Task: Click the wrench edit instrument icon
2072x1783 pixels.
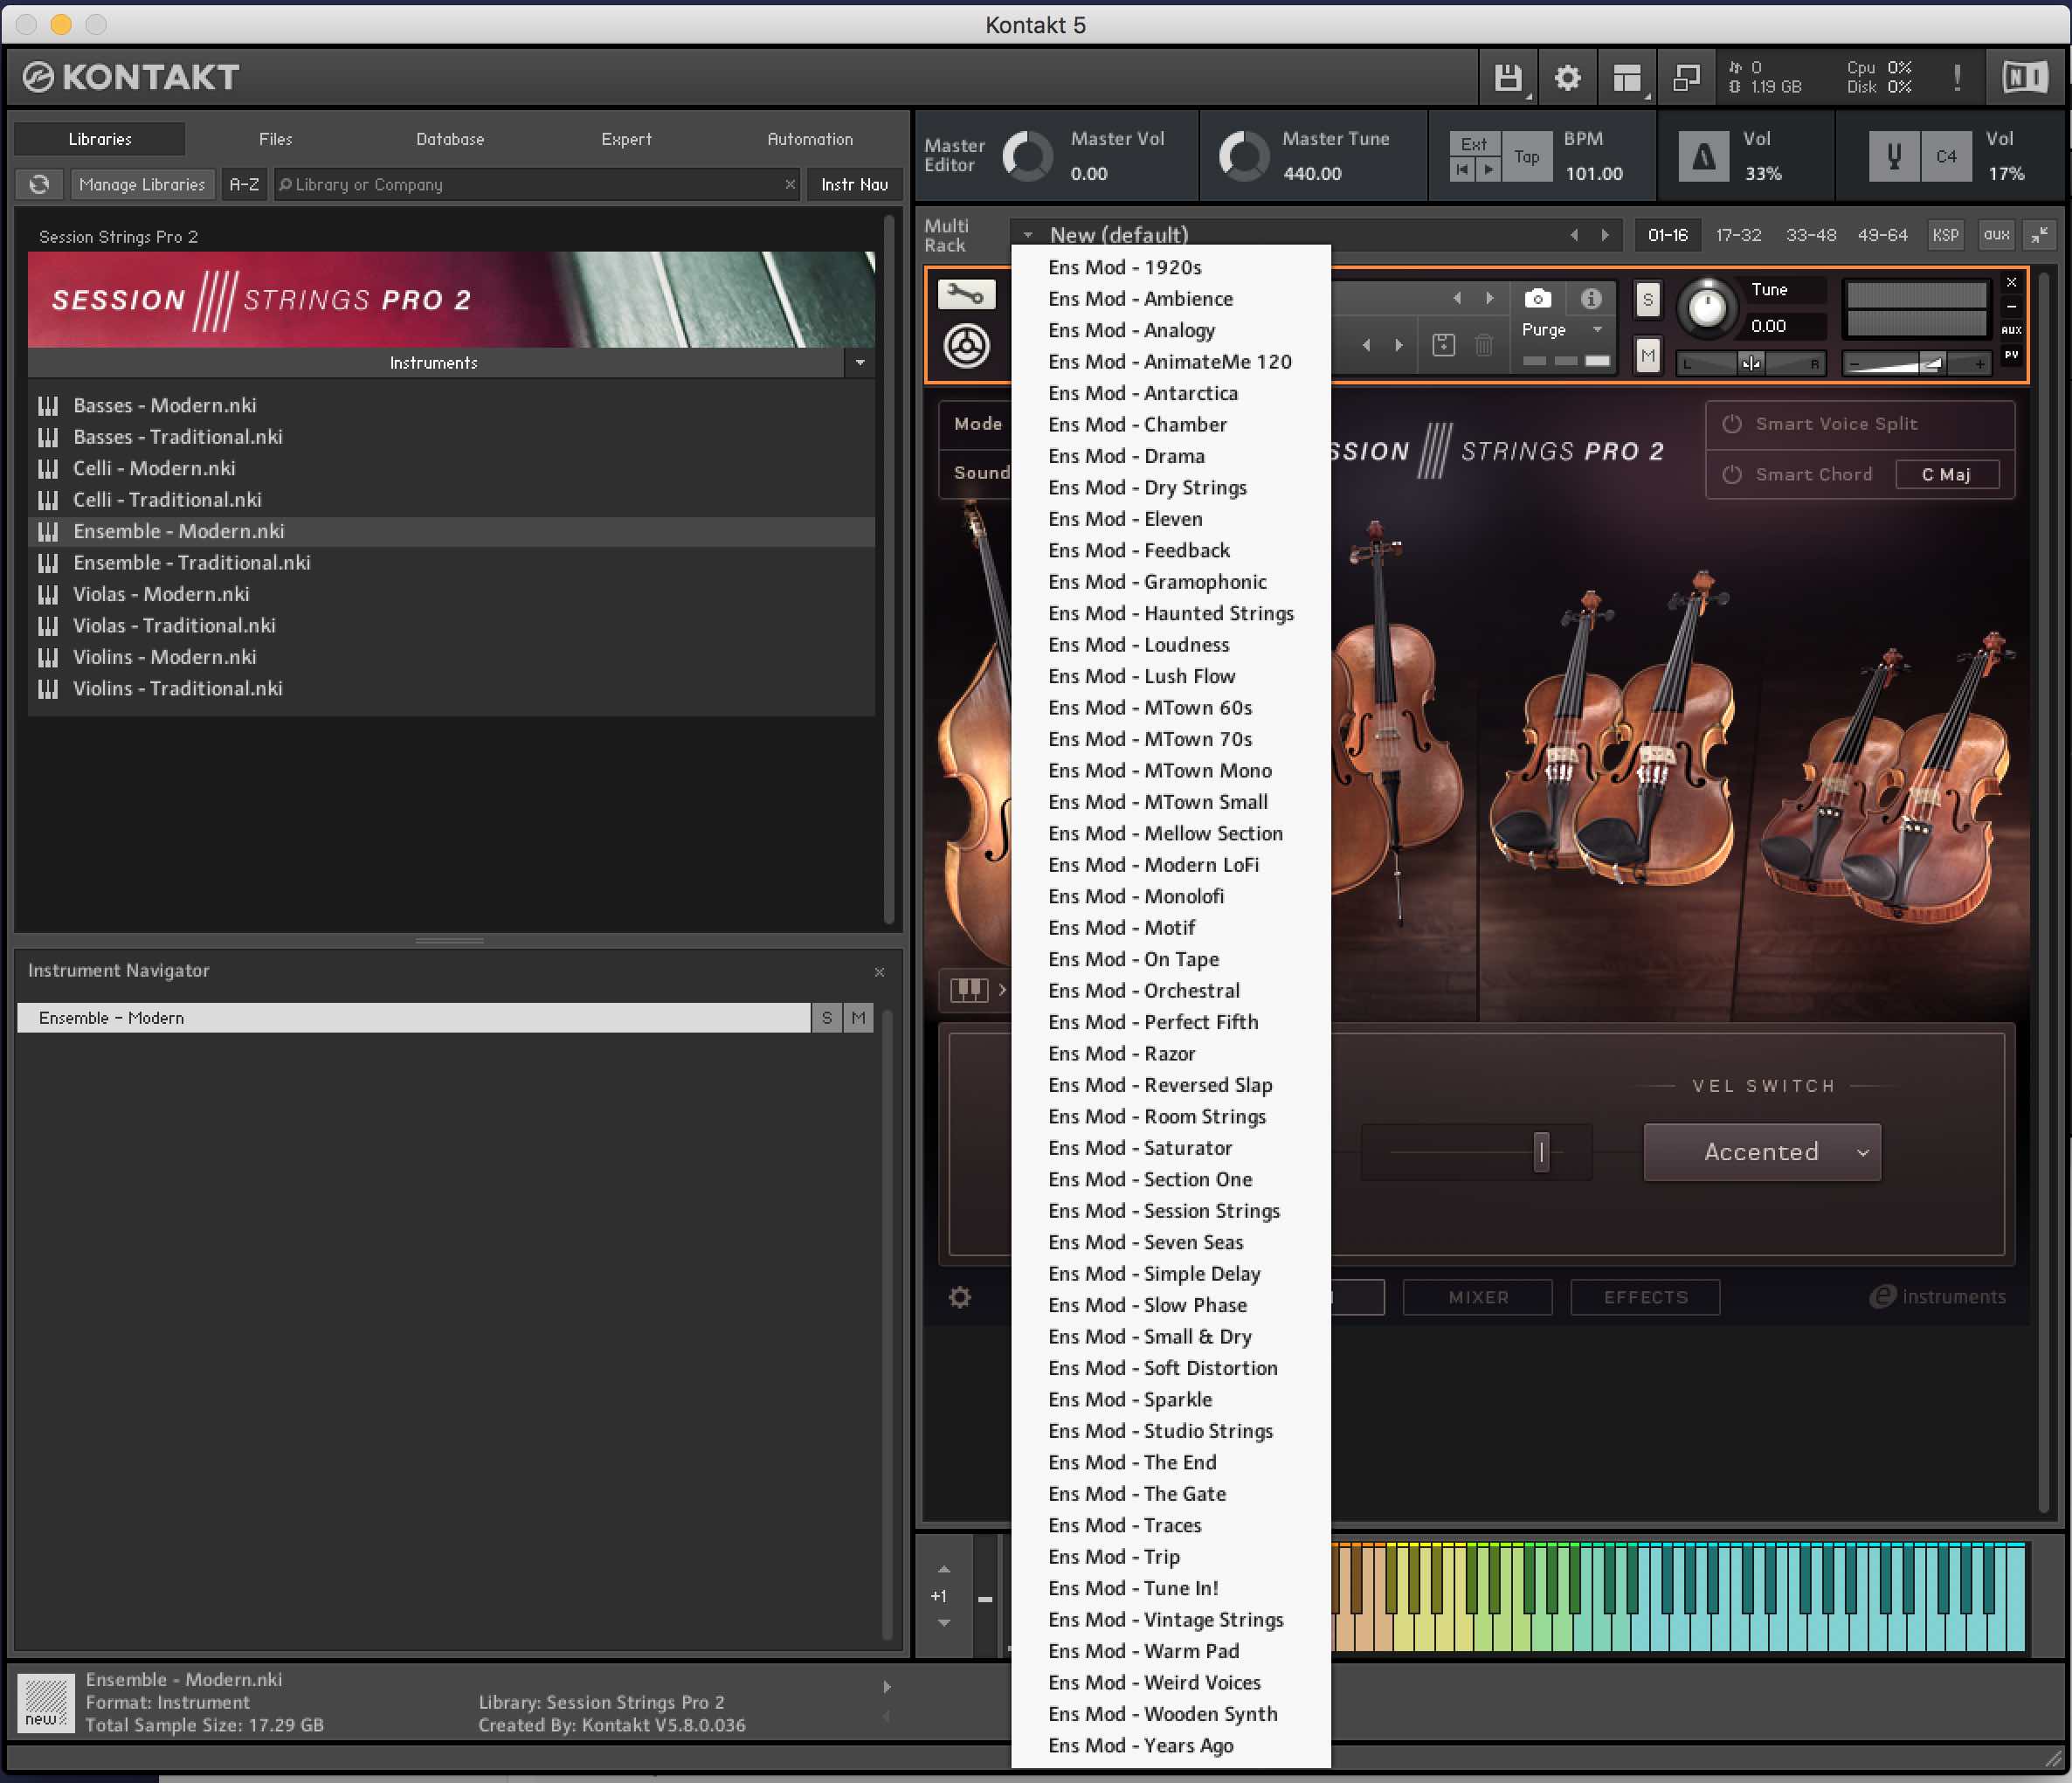Action: pyautogui.click(x=965, y=294)
